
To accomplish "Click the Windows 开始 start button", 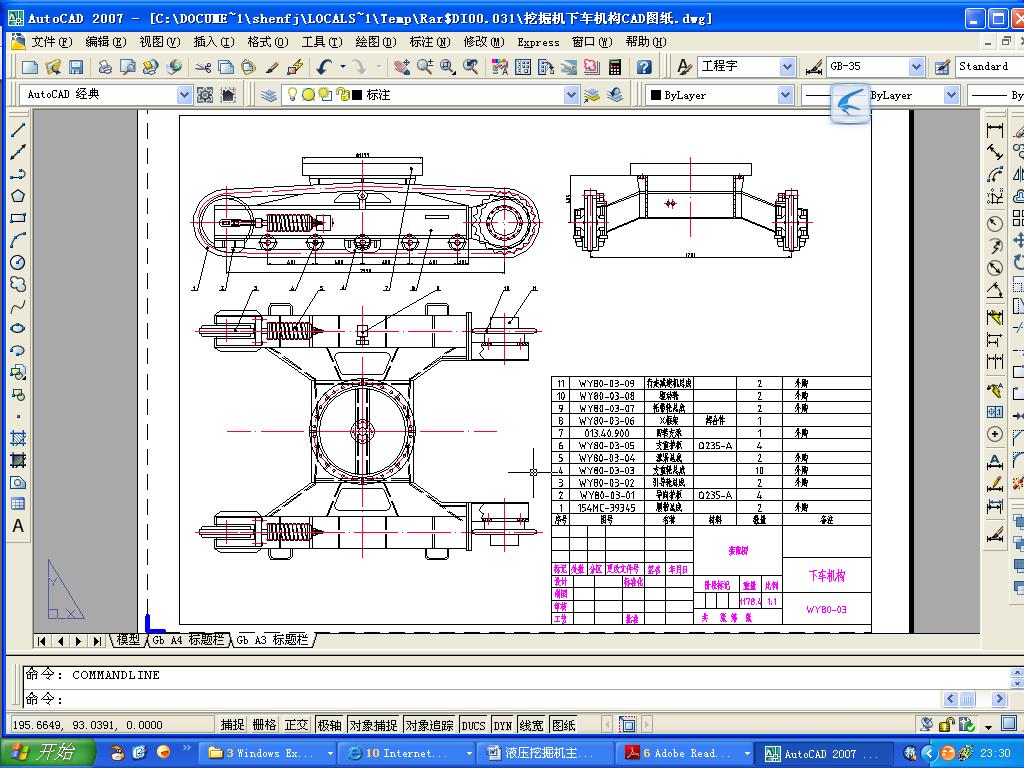I will click(x=49, y=753).
